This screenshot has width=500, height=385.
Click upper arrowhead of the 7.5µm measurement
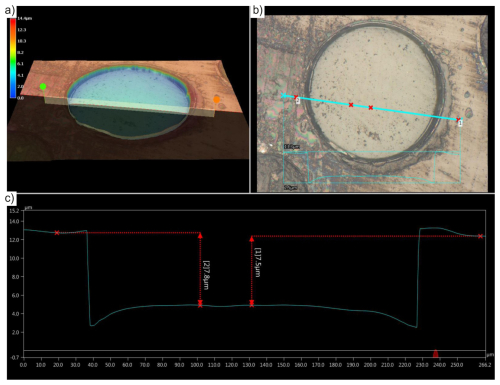[x=252, y=239]
